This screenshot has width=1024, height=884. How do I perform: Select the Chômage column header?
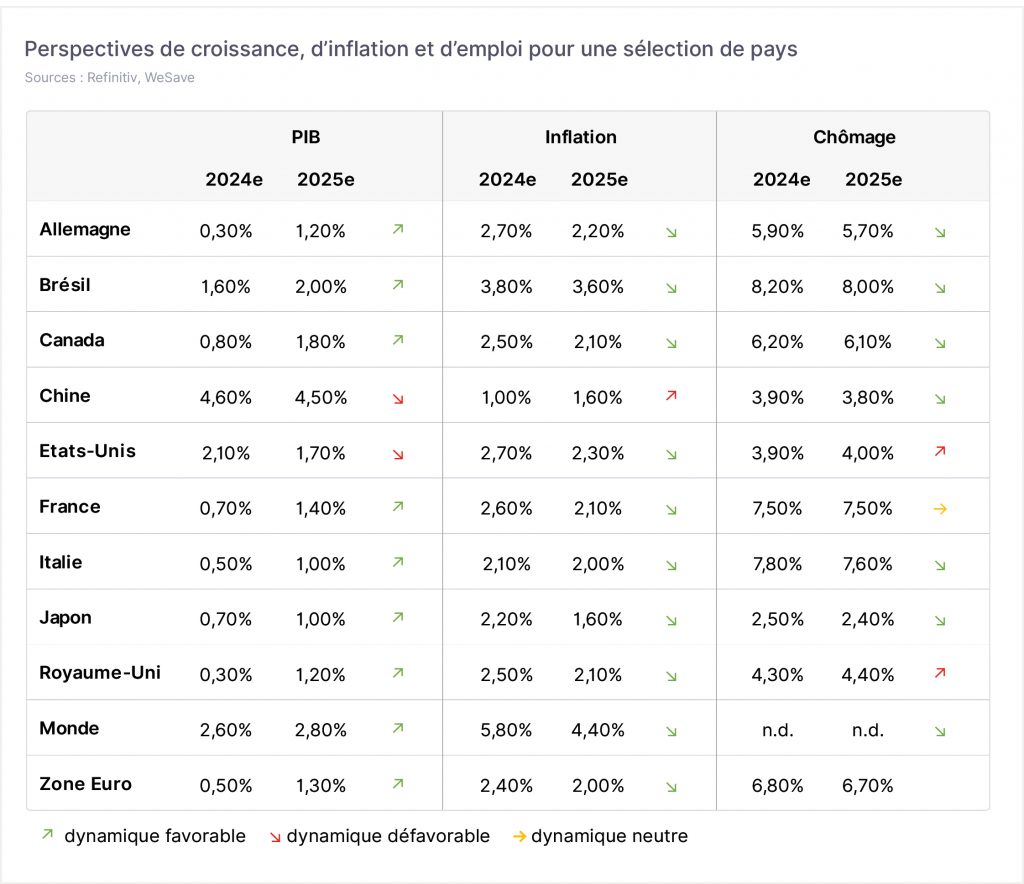(854, 137)
